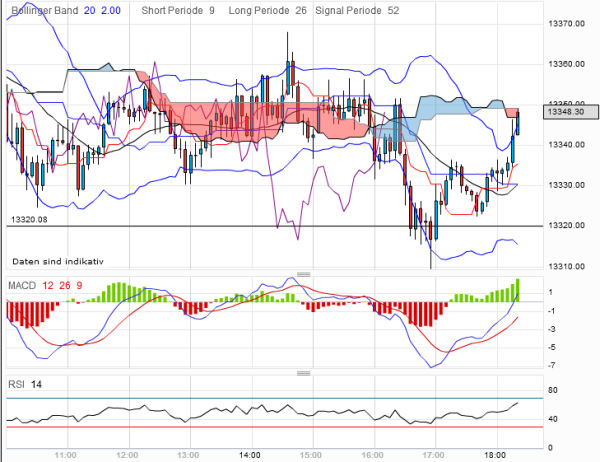
Task: Click the splitter handle above MACD panel
Action: tap(303, 274)
